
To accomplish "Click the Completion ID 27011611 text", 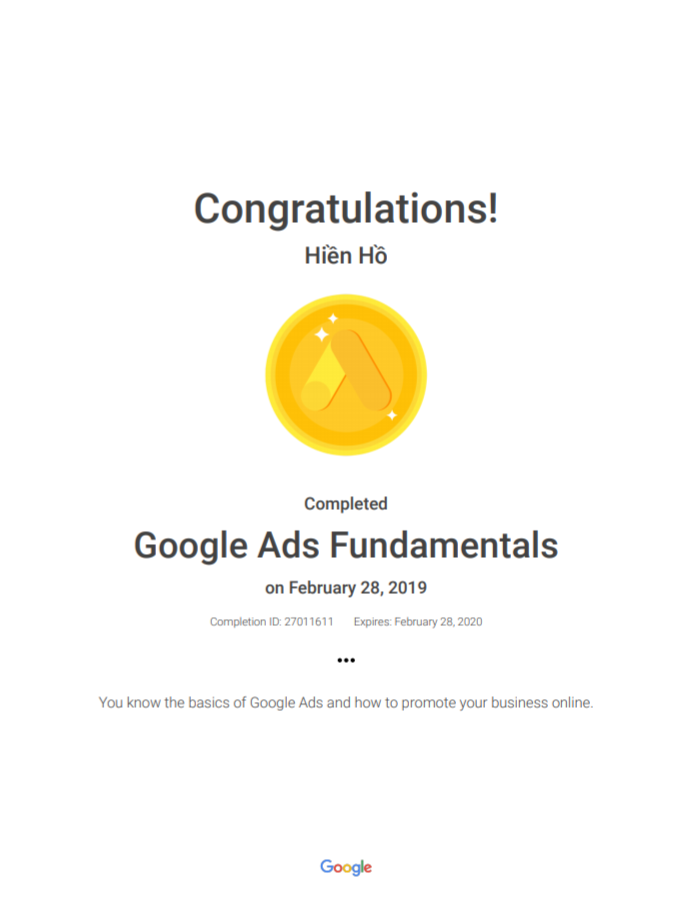I will point(272,622).
